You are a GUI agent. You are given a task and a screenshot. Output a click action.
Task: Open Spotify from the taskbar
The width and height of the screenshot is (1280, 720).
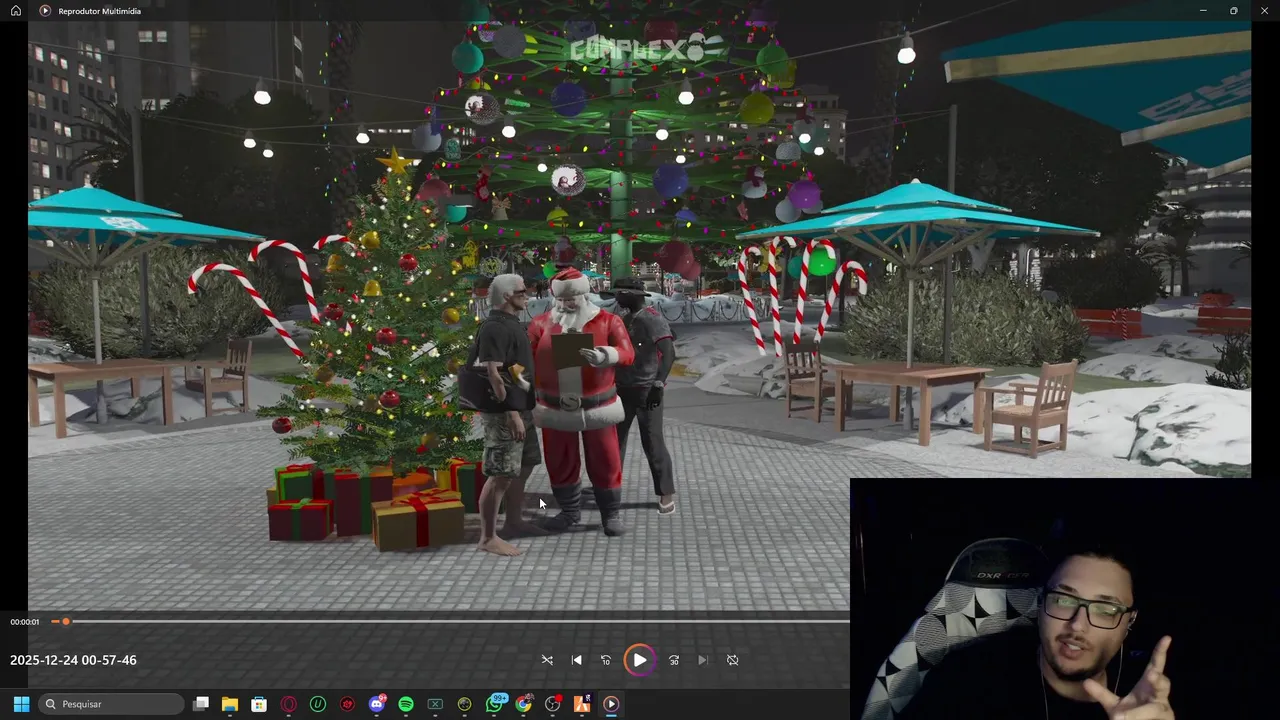tap(406, 704)
